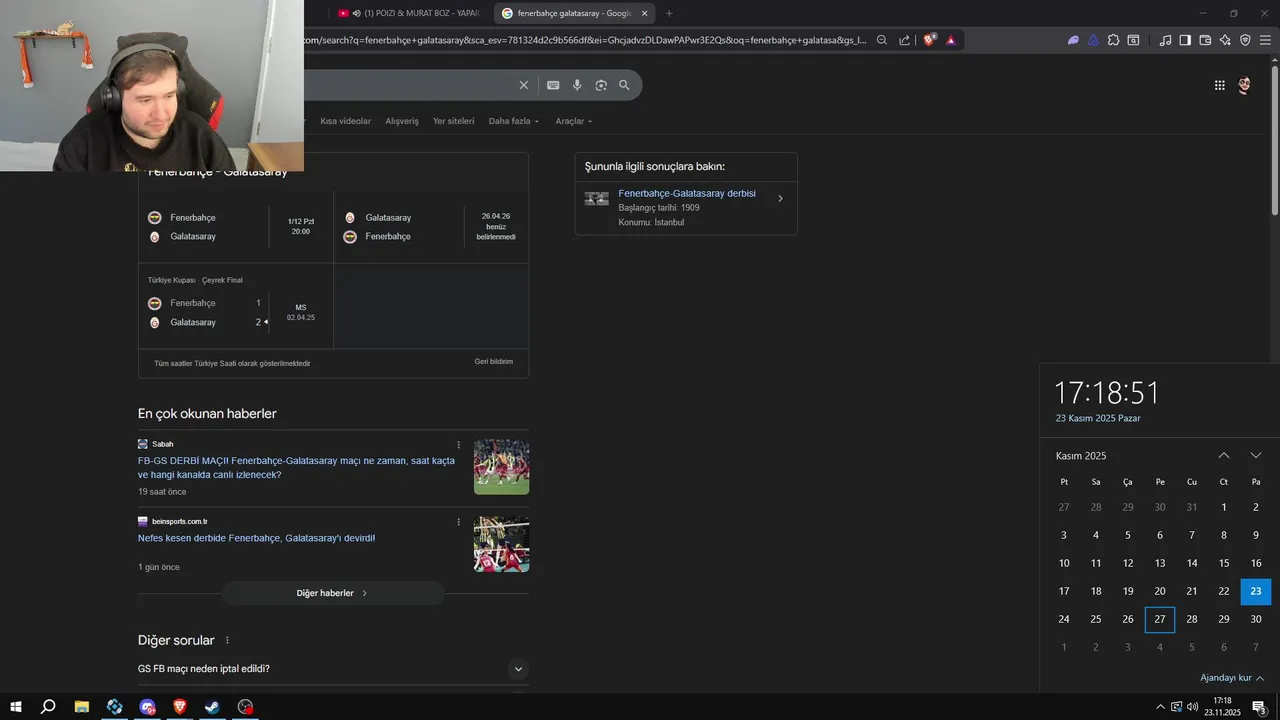Open the three-dot menu for beinsports news
Image resolution: width=1280 pixels, height=720 pixels.
coord(459,521)
